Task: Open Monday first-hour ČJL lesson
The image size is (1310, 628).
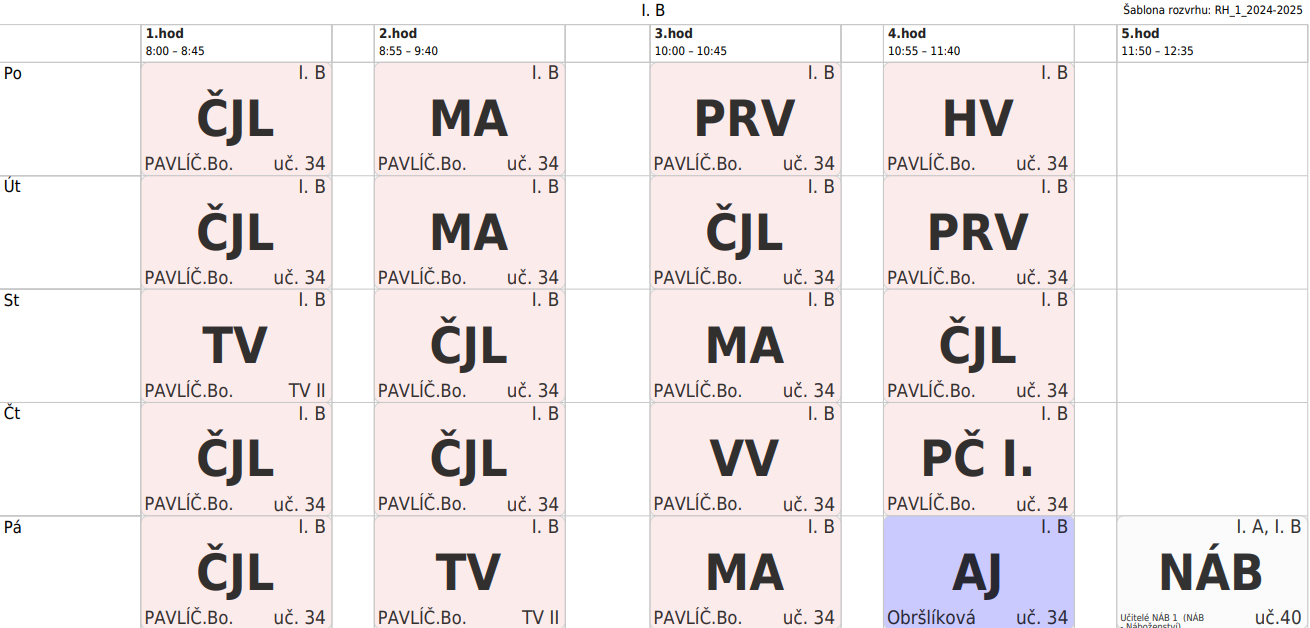Action: (235, 119)
